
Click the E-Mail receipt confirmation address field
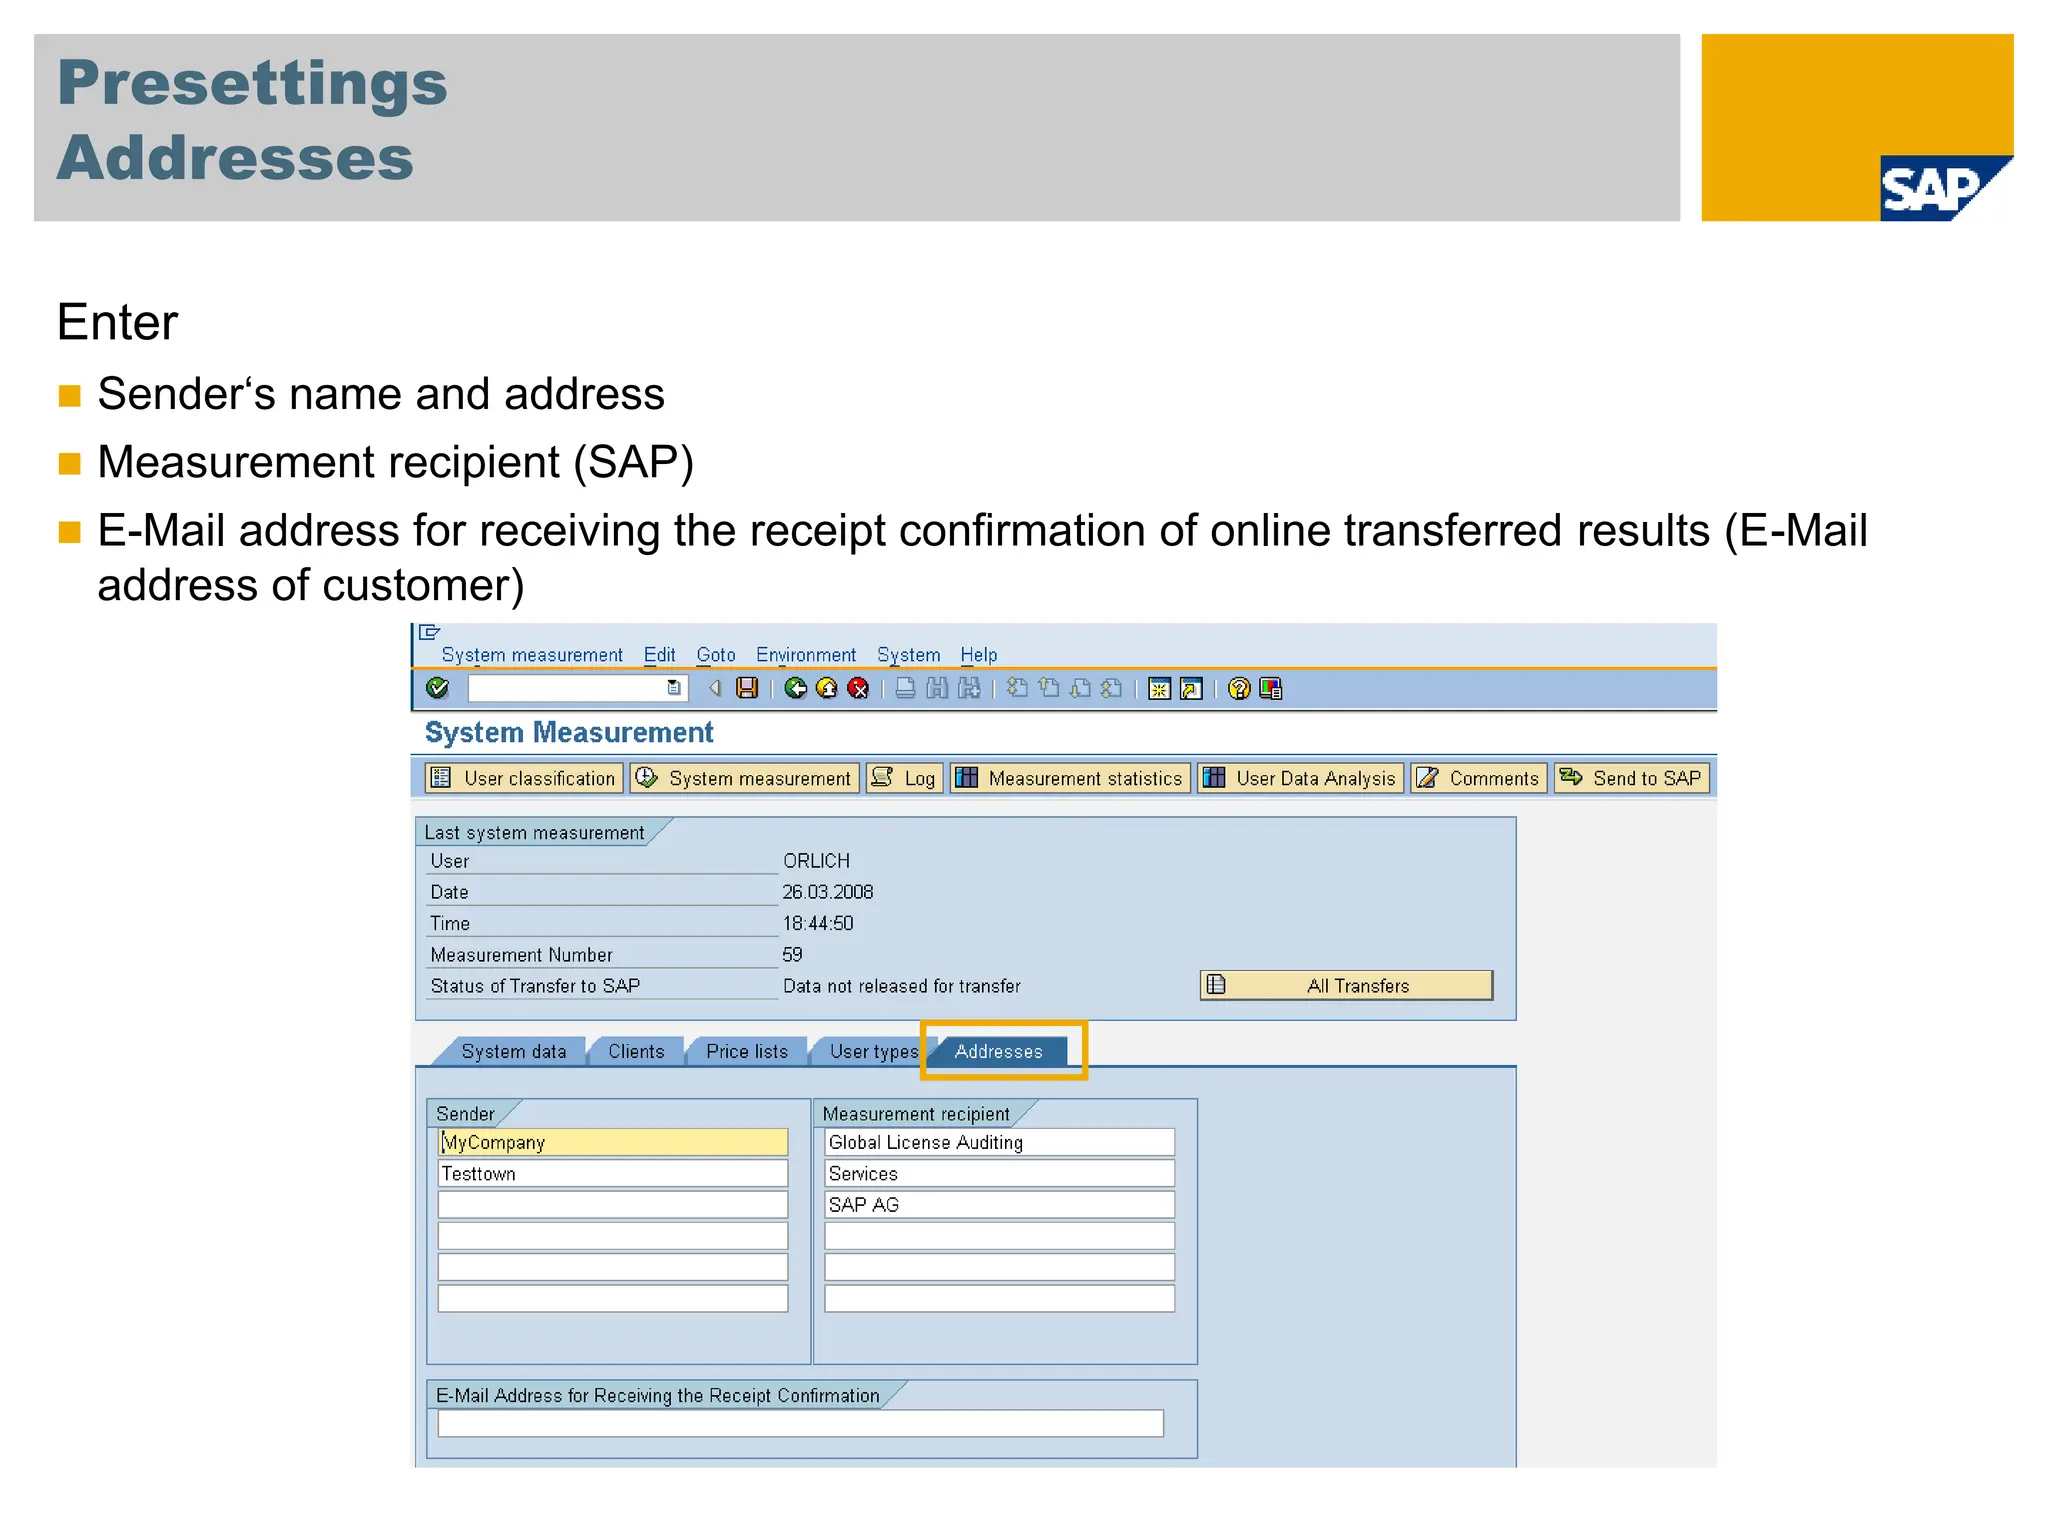pos(800,1423)
